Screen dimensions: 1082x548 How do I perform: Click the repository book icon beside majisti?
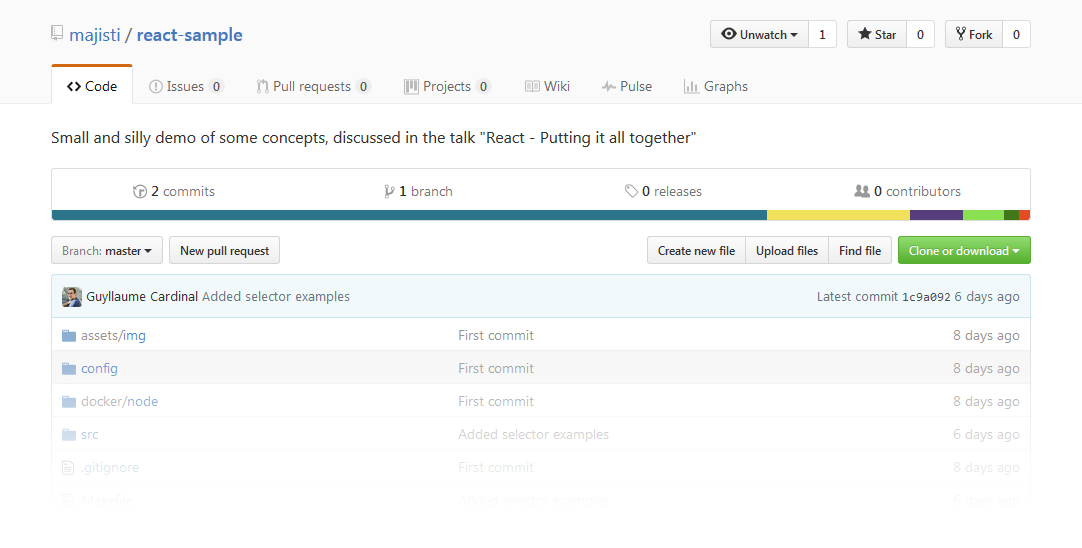coord(57,33)
